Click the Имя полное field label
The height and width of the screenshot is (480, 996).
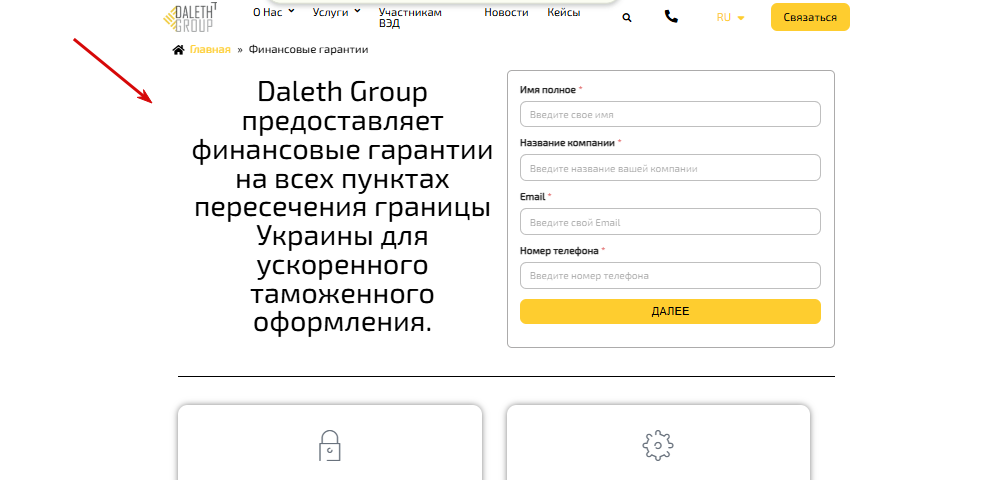coord(548,90)
